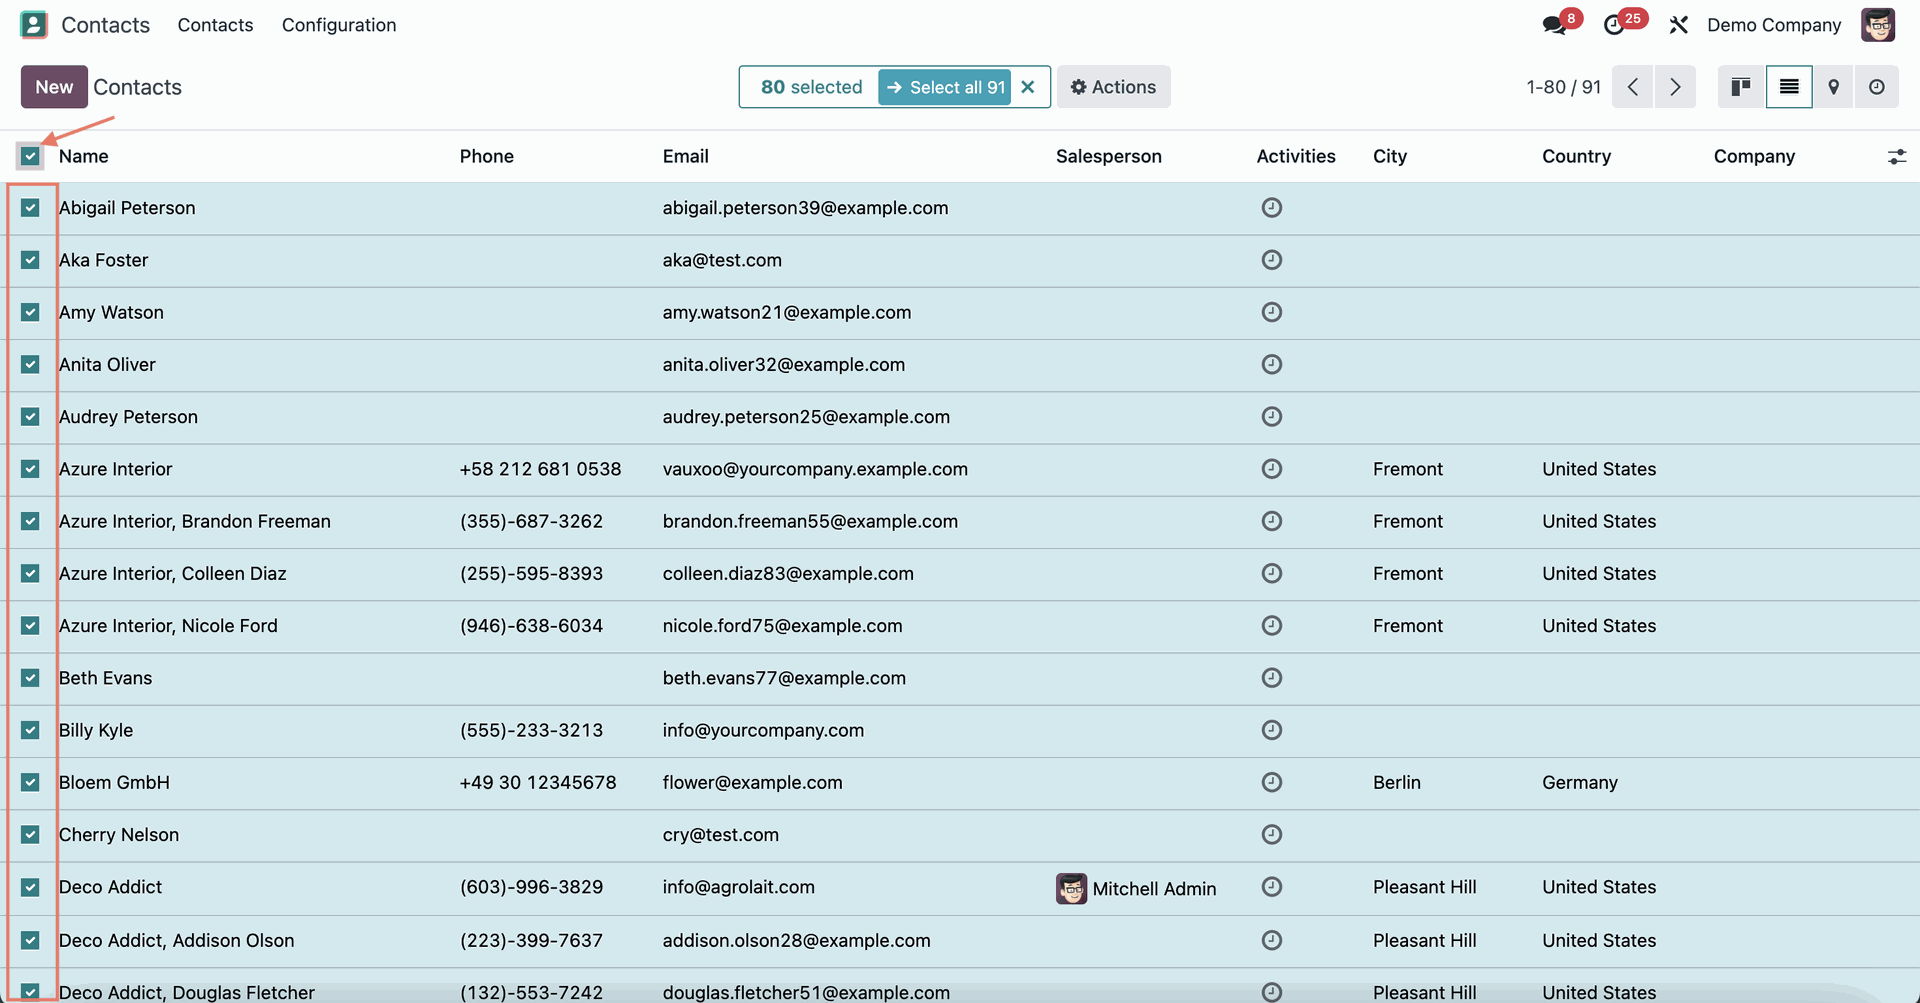Image resolution: width=1920 pixels, height=1003 pixels.
Task: Open the Configuration menu
Action: [x=339, y=25]
